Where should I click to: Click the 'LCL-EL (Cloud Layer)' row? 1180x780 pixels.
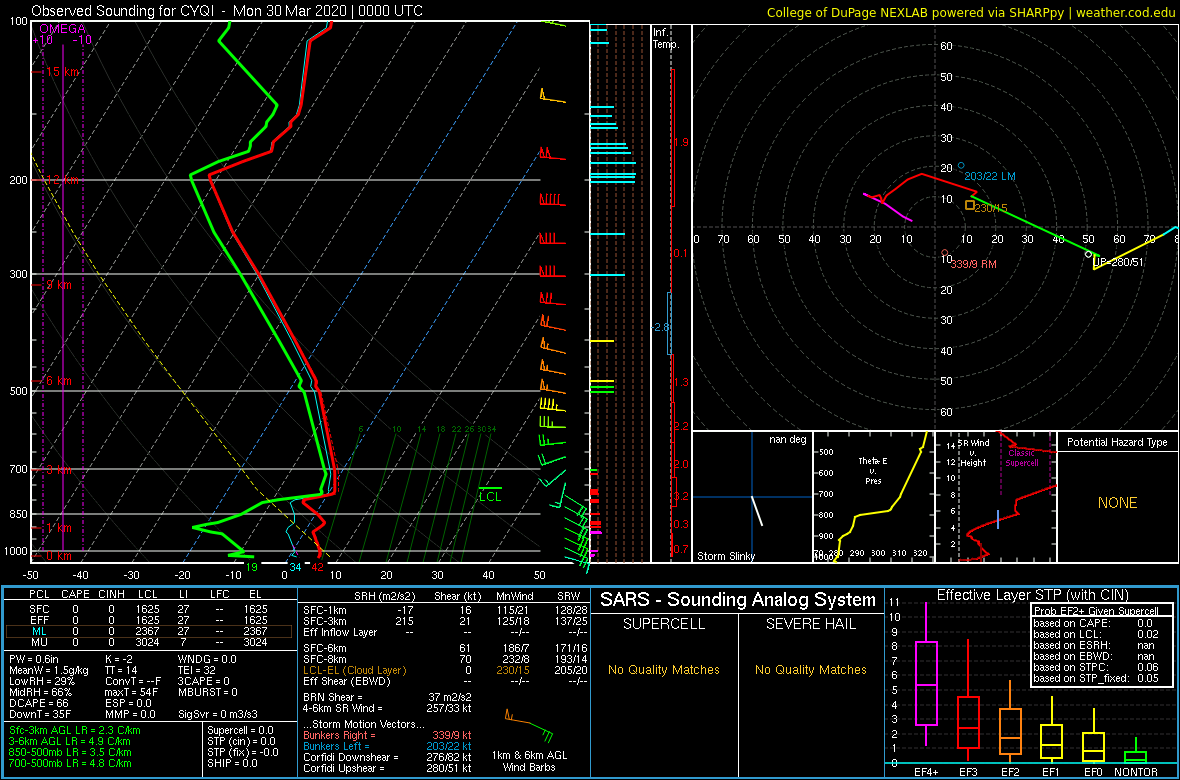click(445, 670)
